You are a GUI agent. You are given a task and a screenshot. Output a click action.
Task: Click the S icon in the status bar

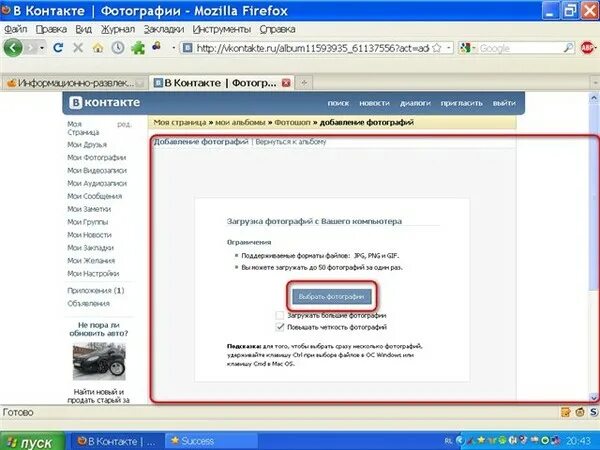point(593,412)
